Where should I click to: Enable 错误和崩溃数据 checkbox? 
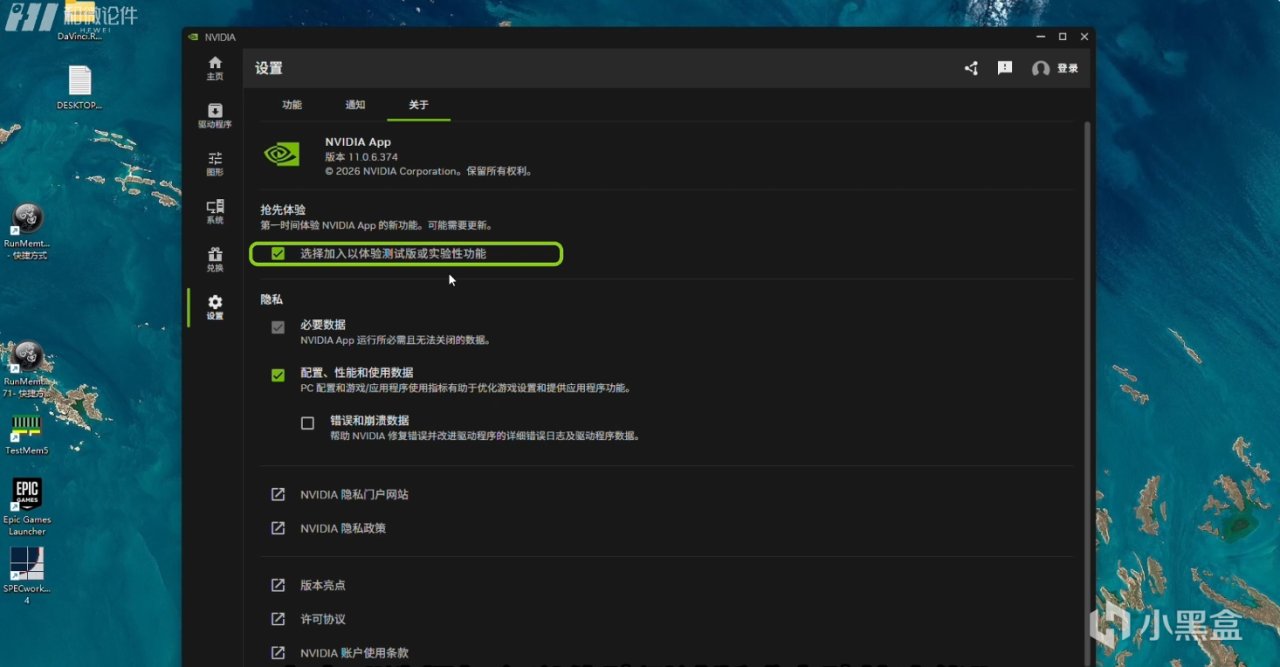point(308,423)
